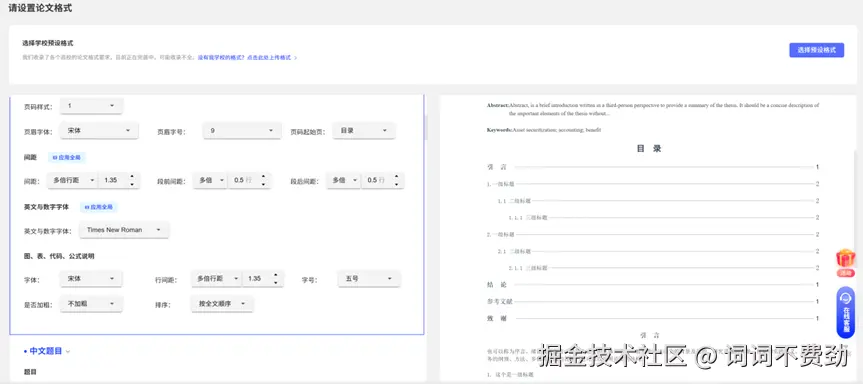Decrease the 行间距 1.35 value with down arrow
This screenshot has height=384, width=863.
coord(276,282)
